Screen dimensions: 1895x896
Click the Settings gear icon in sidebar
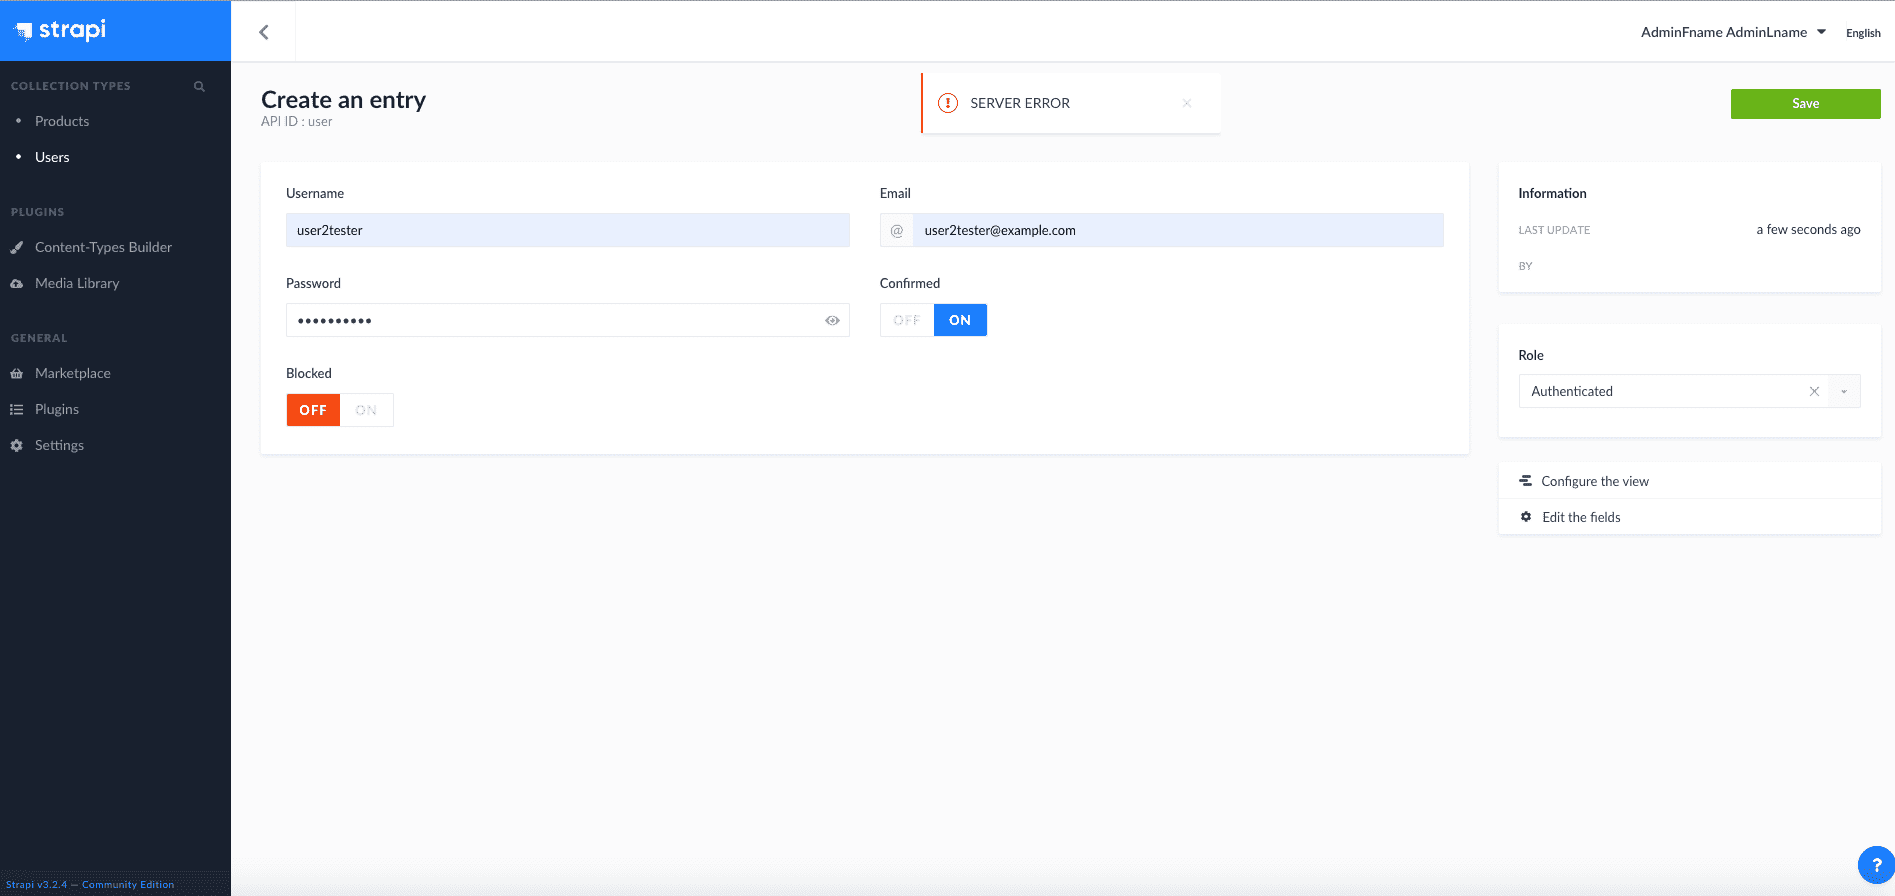17,446
